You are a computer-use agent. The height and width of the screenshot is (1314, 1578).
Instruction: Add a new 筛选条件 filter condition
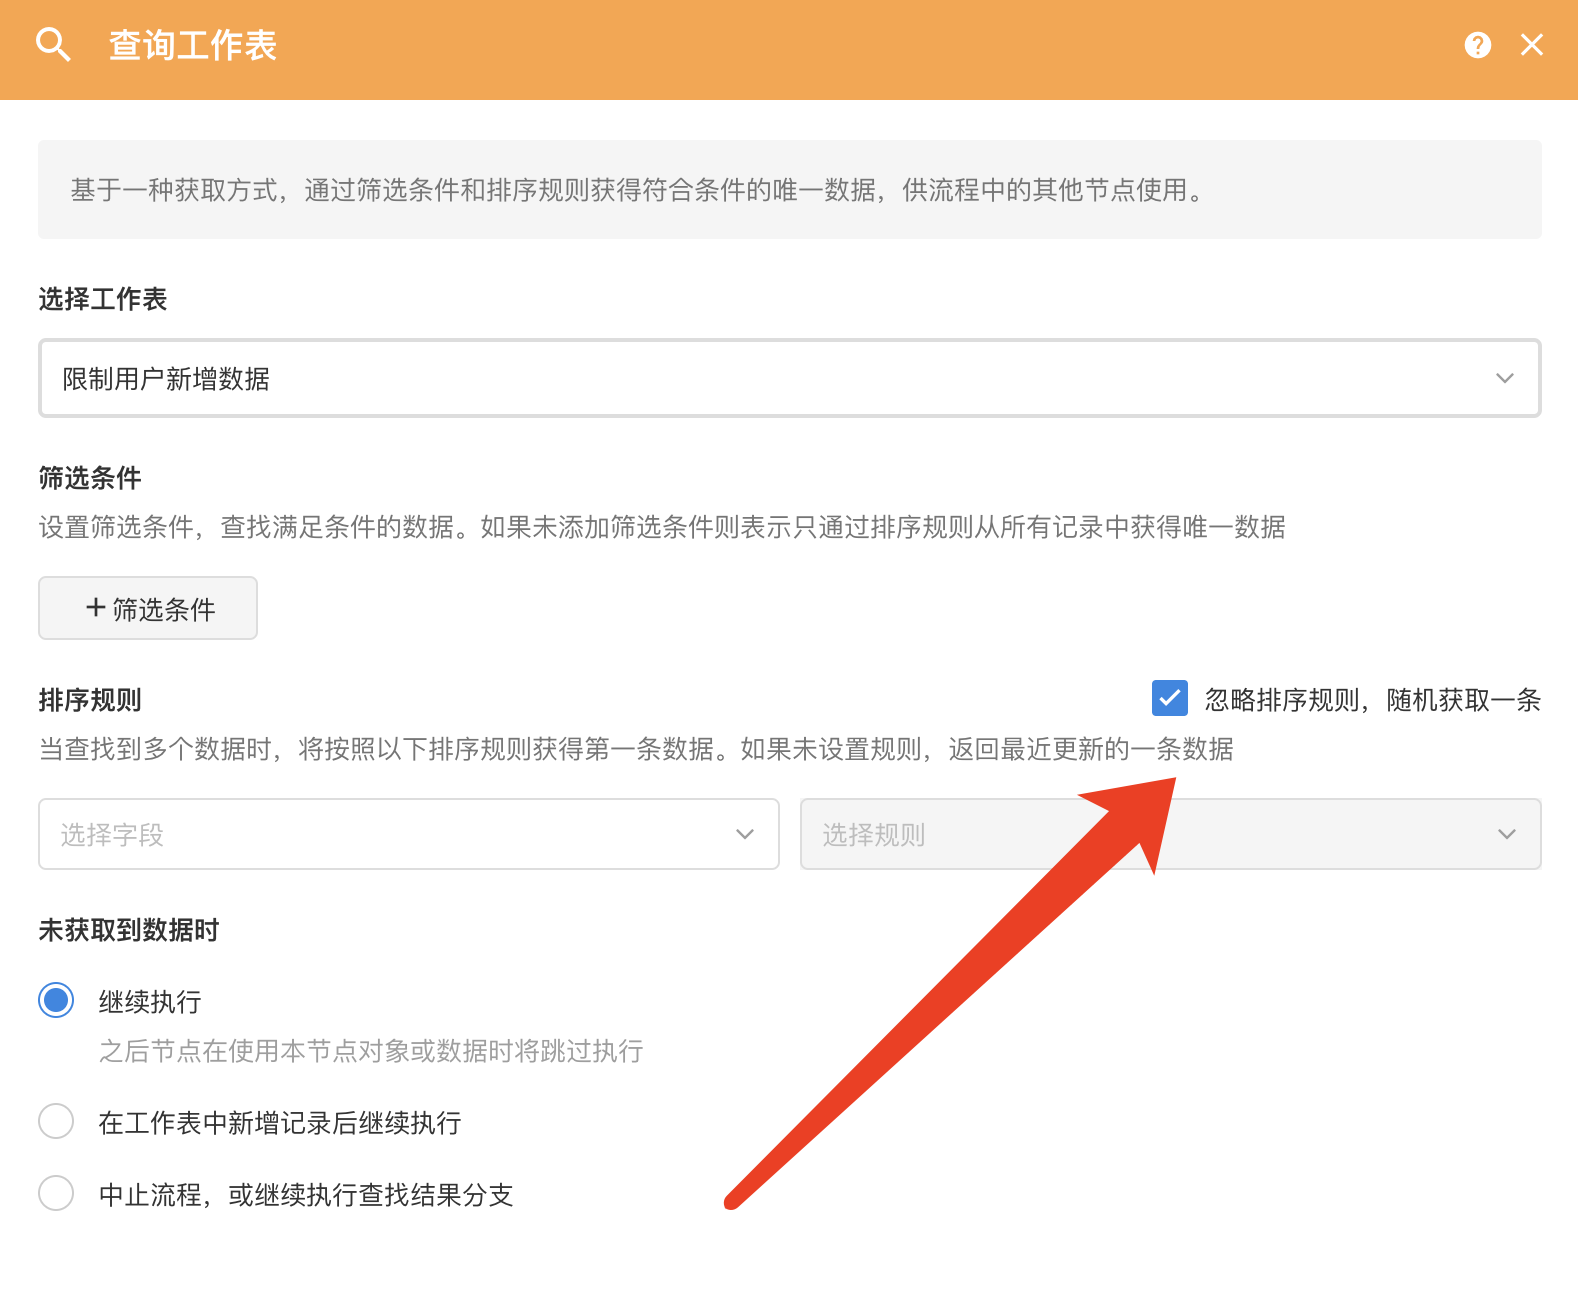(148, 608)
